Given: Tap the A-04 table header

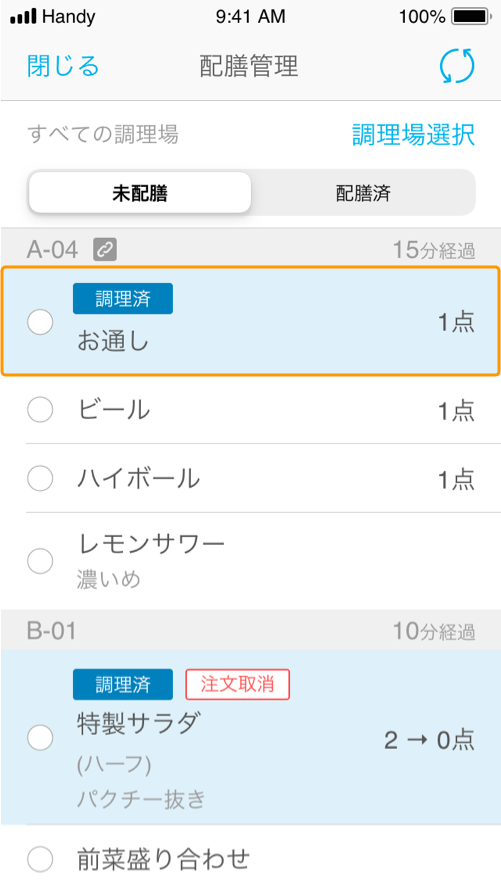Looking at the screenshot, I should [250, 249].
